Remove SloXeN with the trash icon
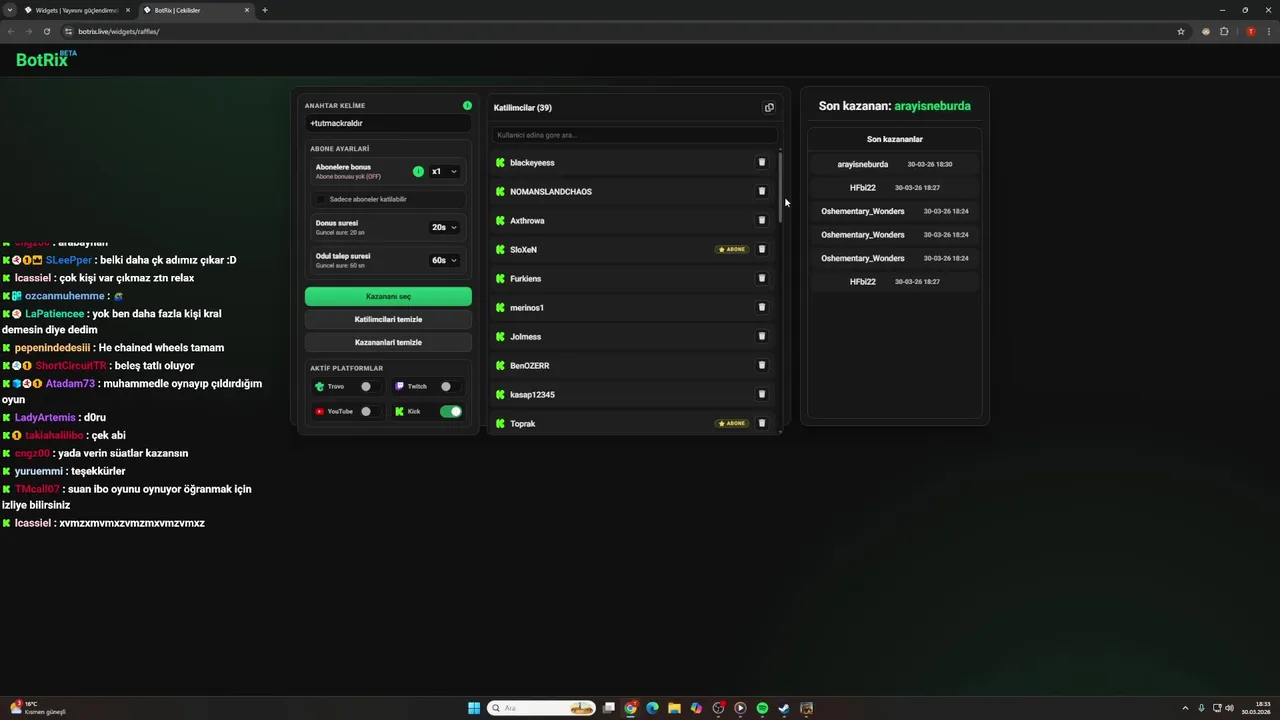 [x=761, y=249]
